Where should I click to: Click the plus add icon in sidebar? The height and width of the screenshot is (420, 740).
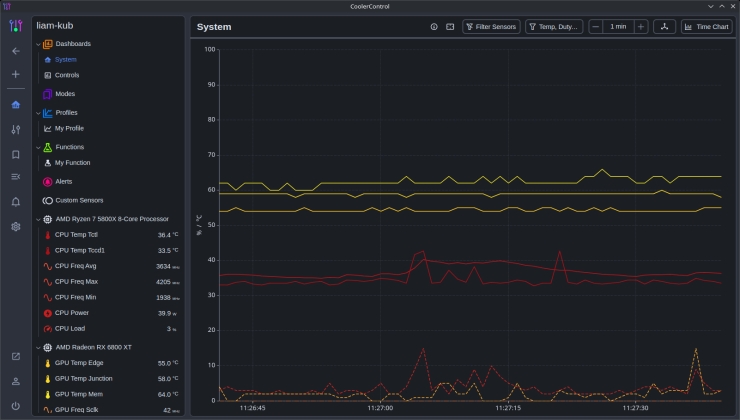tap(15, 75)
